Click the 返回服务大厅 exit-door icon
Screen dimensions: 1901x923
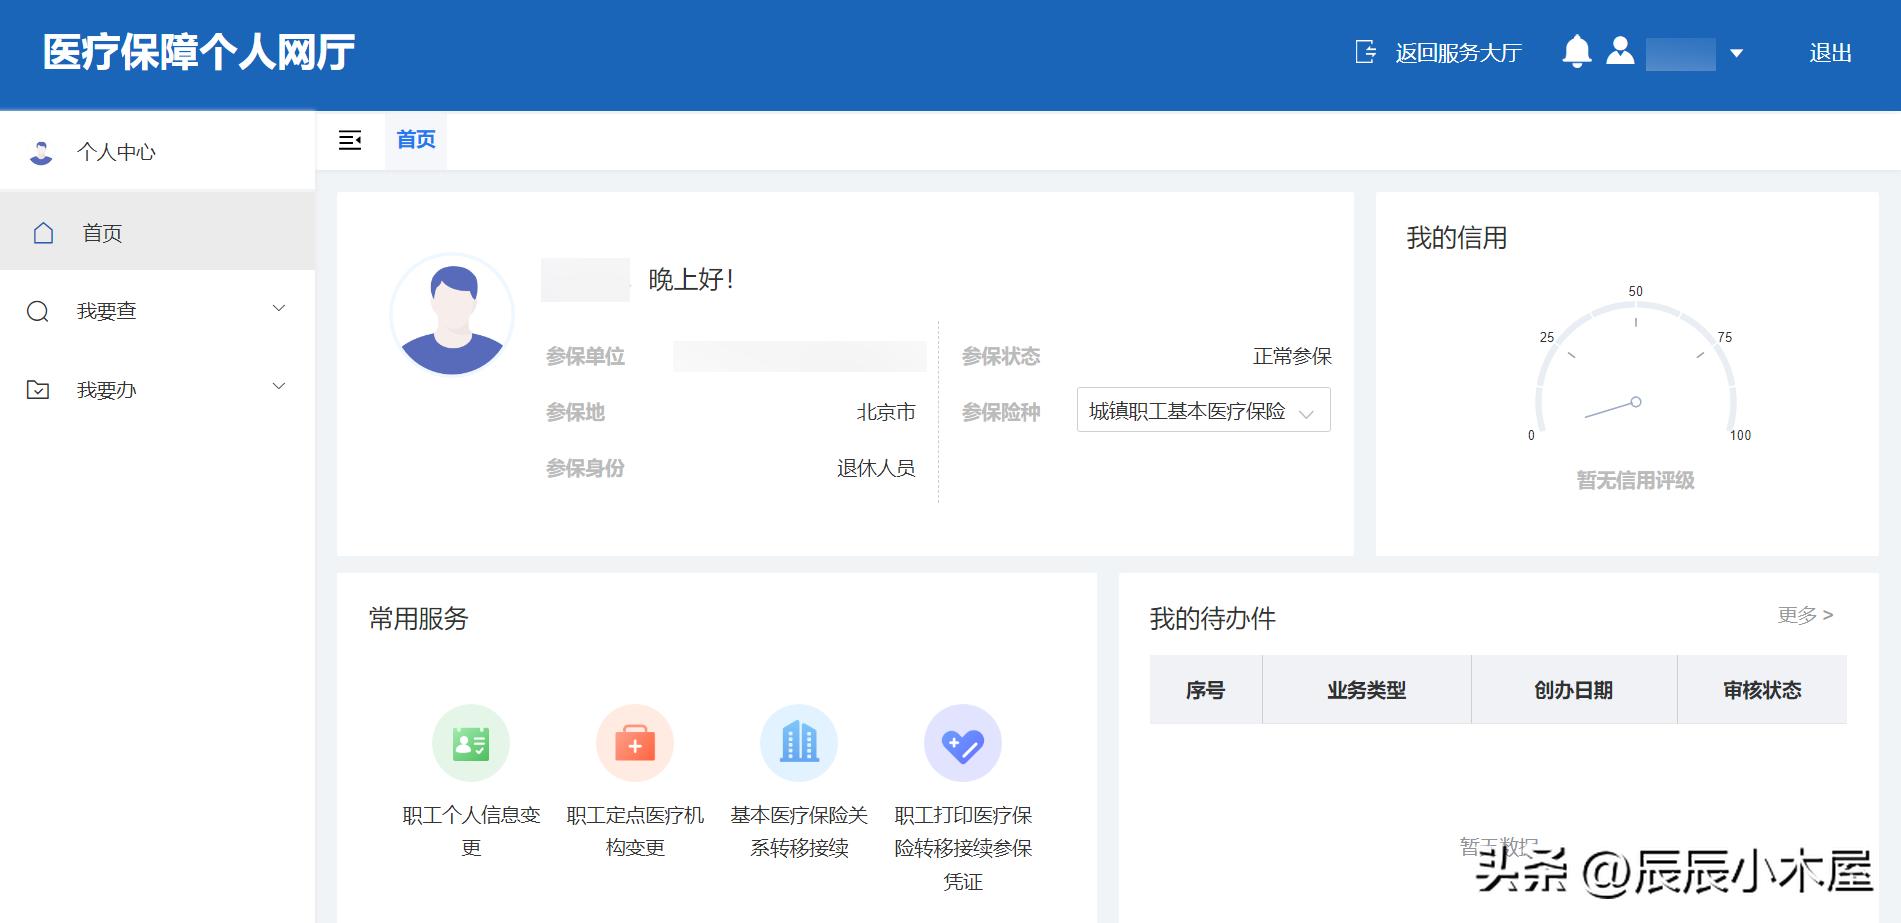coord(1364,51)
